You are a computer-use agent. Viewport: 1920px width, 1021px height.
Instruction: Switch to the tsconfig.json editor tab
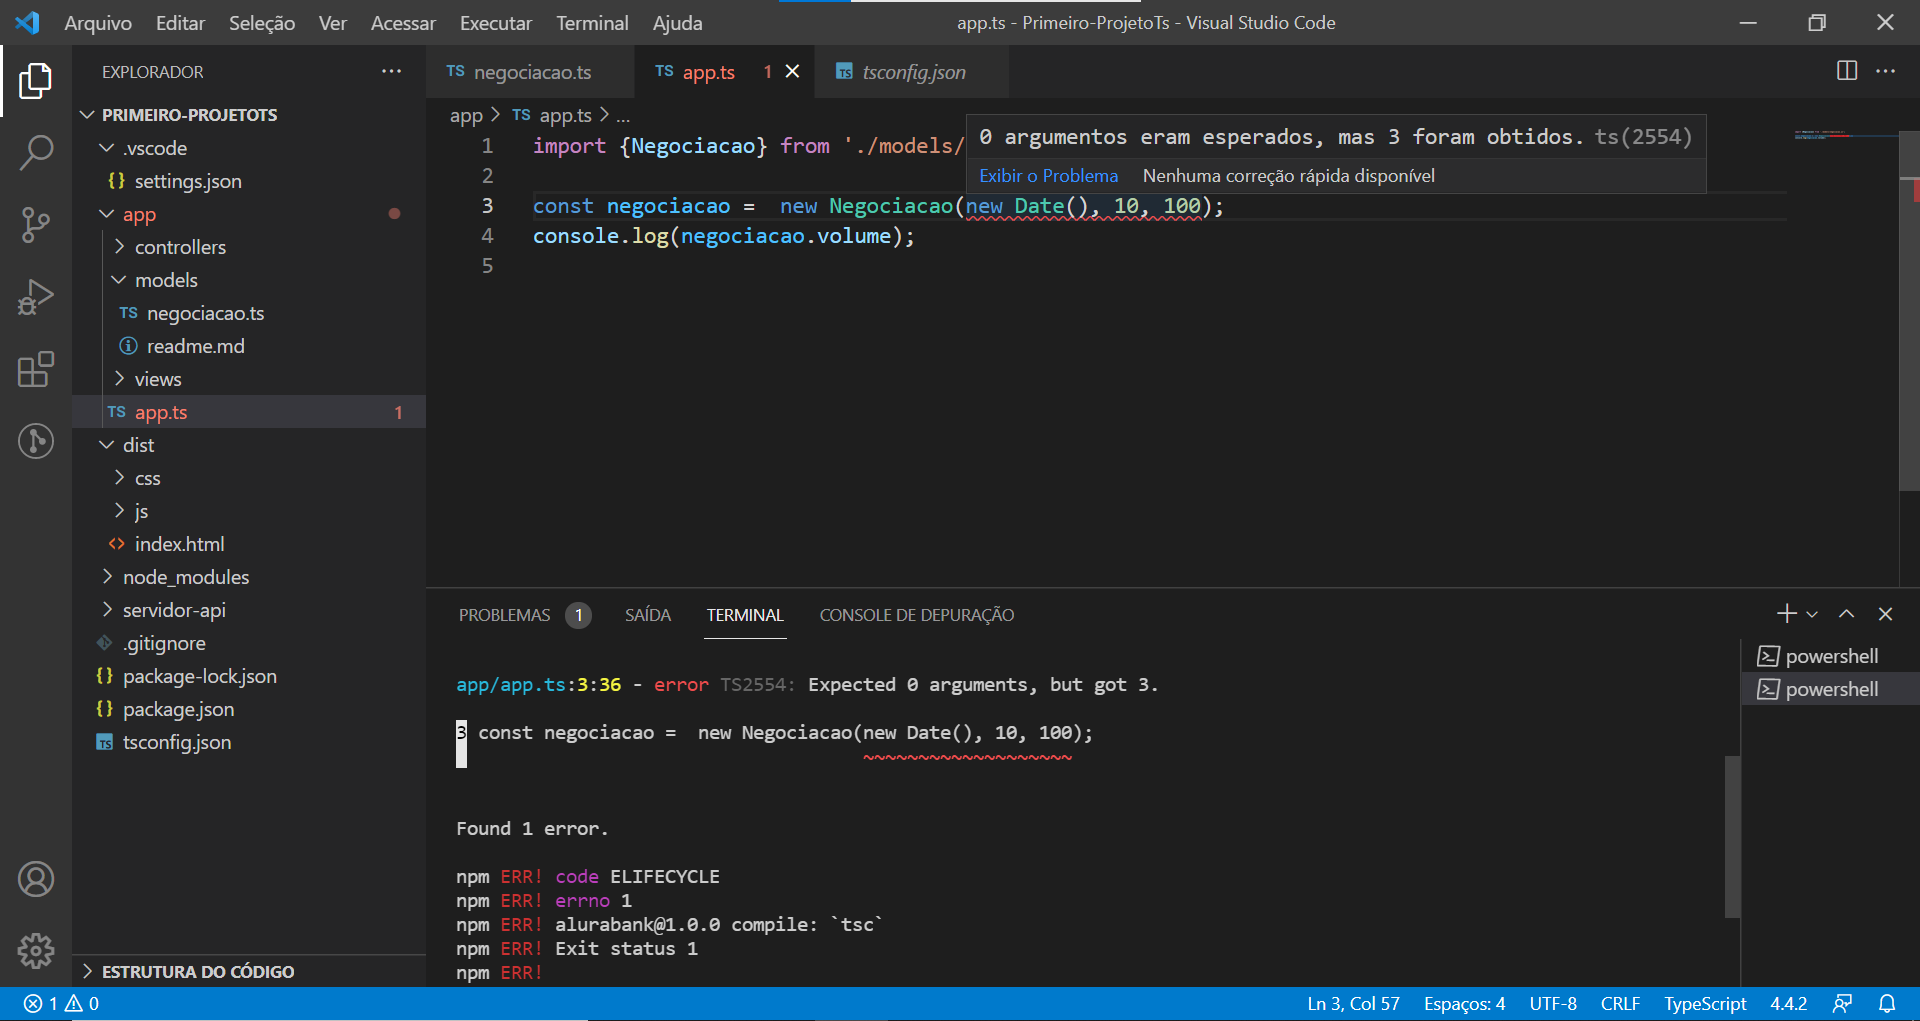[x=912, y=72]
